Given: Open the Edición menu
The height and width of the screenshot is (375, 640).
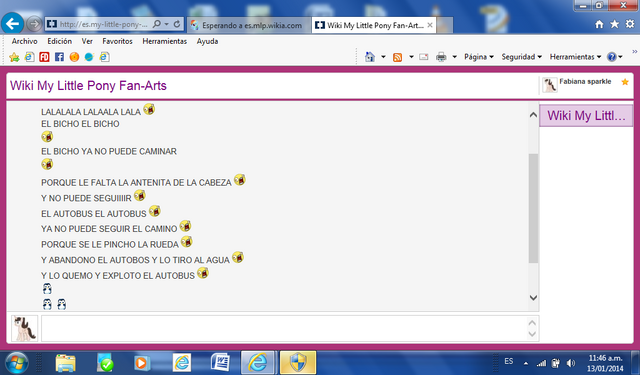Looking at the screenshot, I should 60,41.
